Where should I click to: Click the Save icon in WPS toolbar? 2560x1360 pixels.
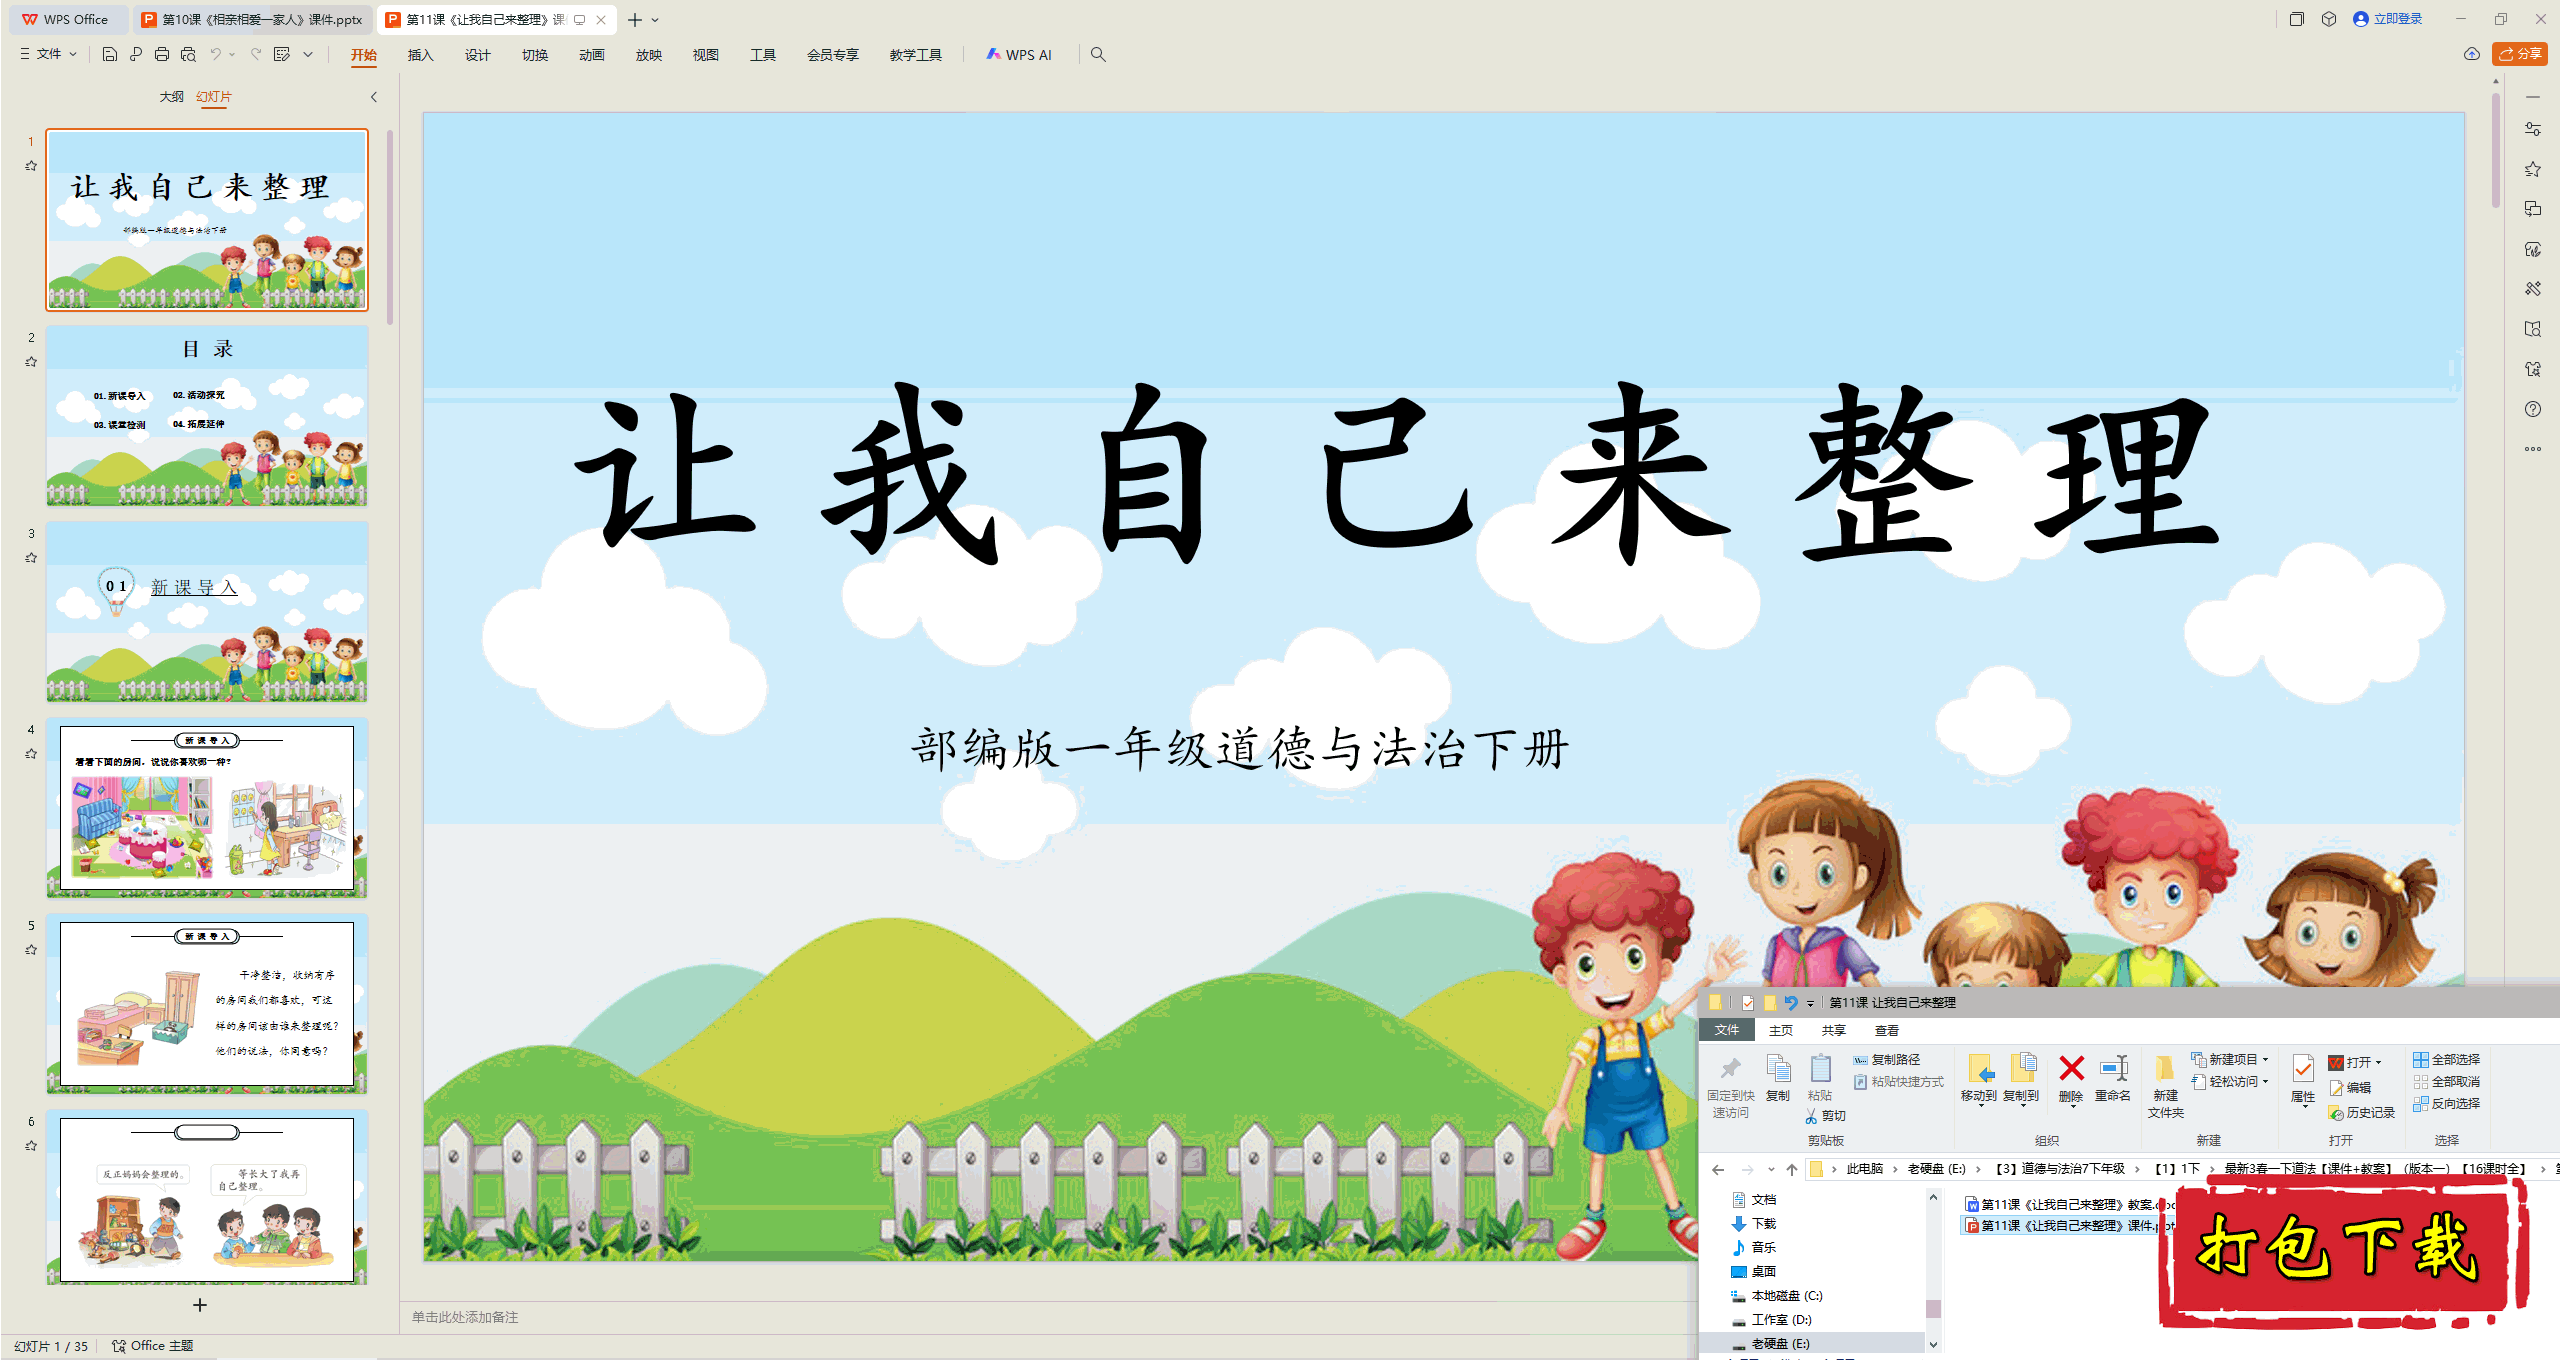110,54
